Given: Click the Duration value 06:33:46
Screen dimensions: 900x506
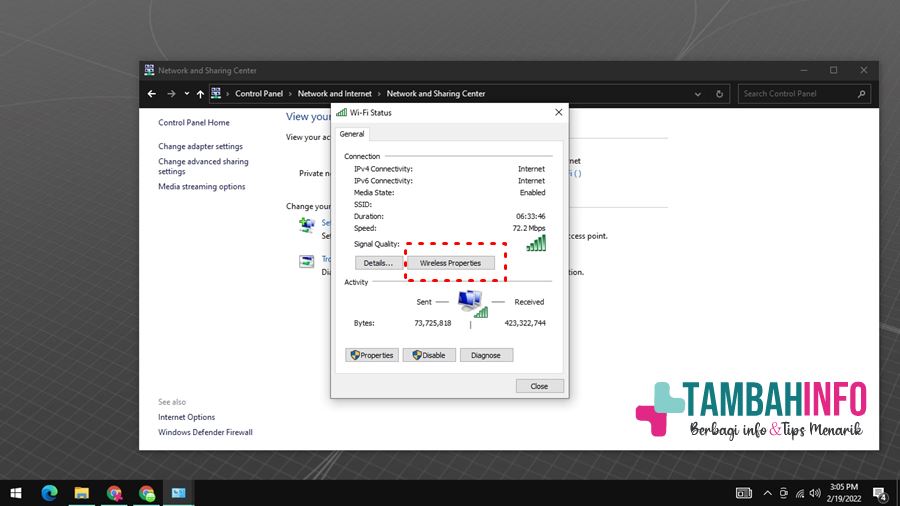Looking at the screenshot, I should 531,216.
